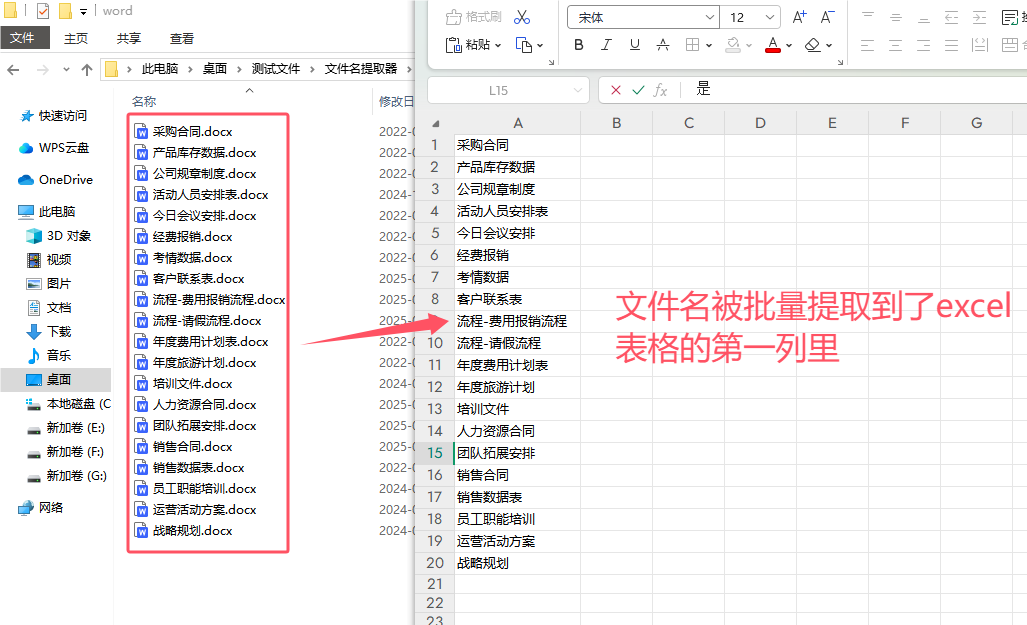This screenshot has height=625, width=1027.
Task: Expand the Eraser clear options arrow
Action: pos(829,45)
